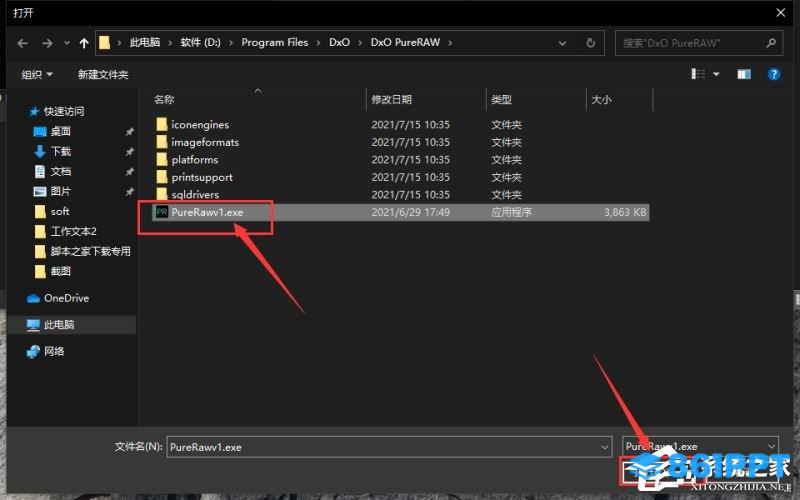Open the file type filter dropdown
Image resolution: width=800 pixels, height=500 pixels.
click(701, 446)
